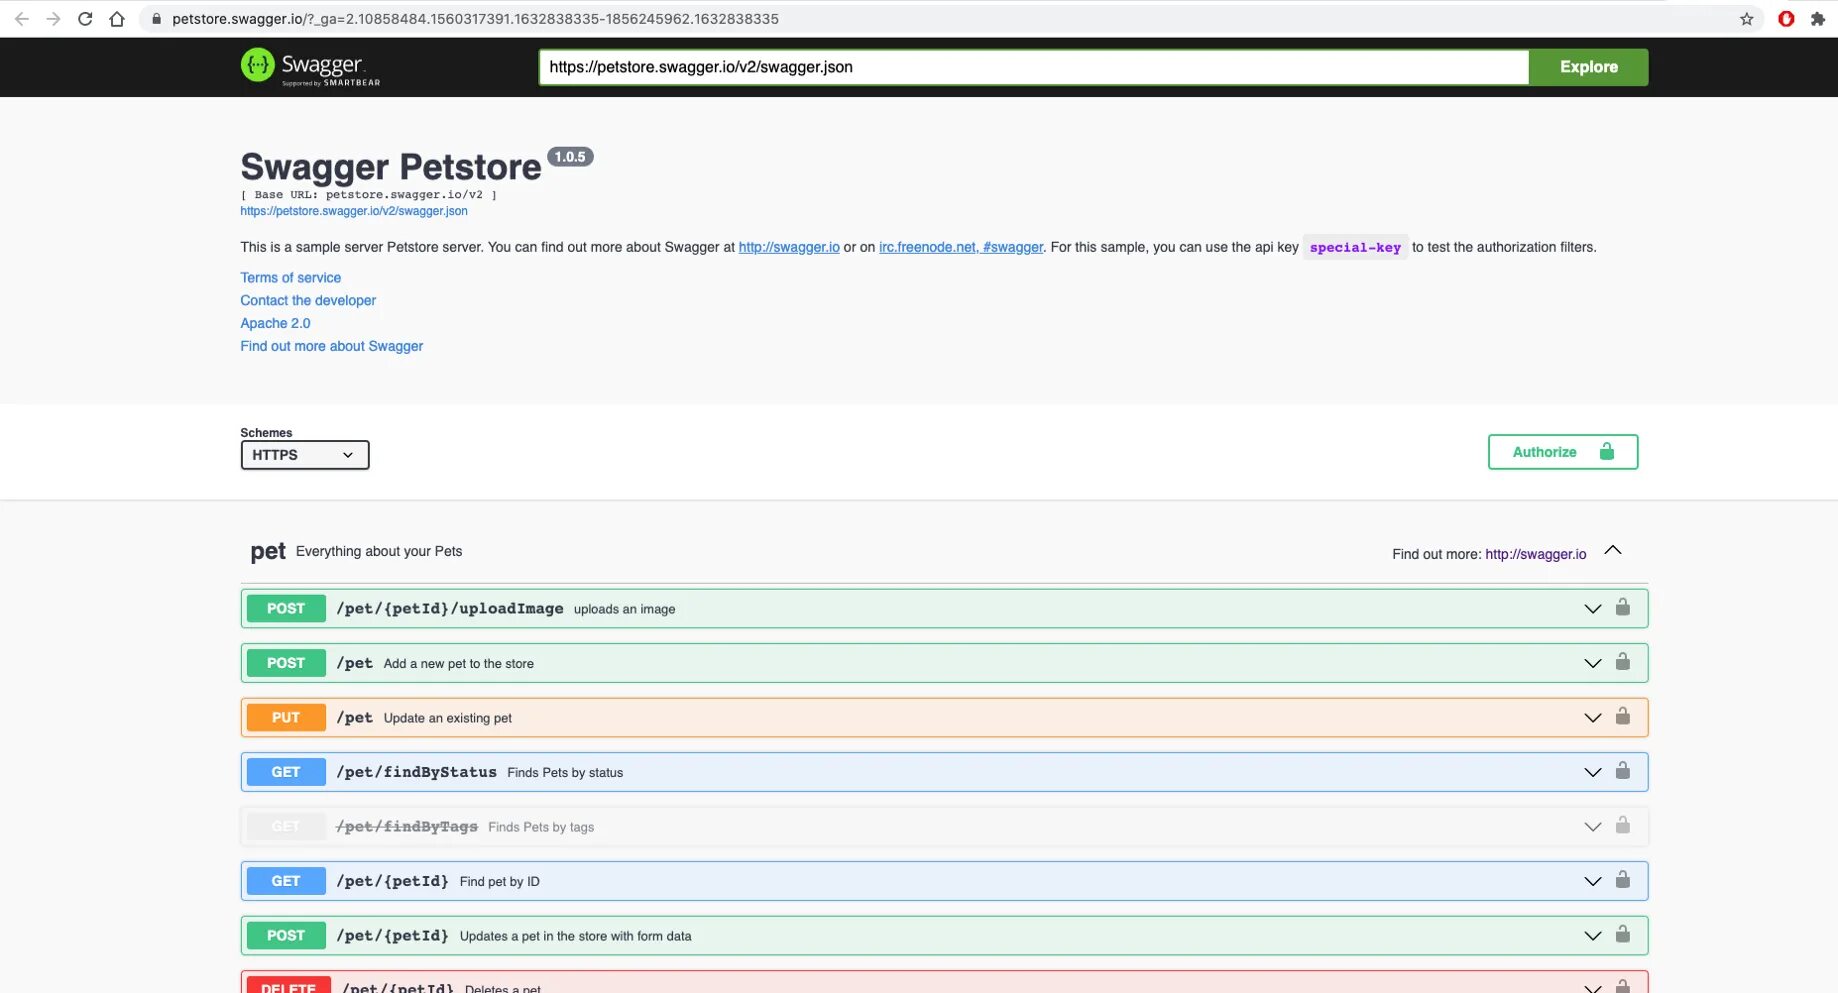Viewport: 1838px width, 993px height.
Task: Click the deprecated /pet/findByTags path text
Action: pos(407,827)
